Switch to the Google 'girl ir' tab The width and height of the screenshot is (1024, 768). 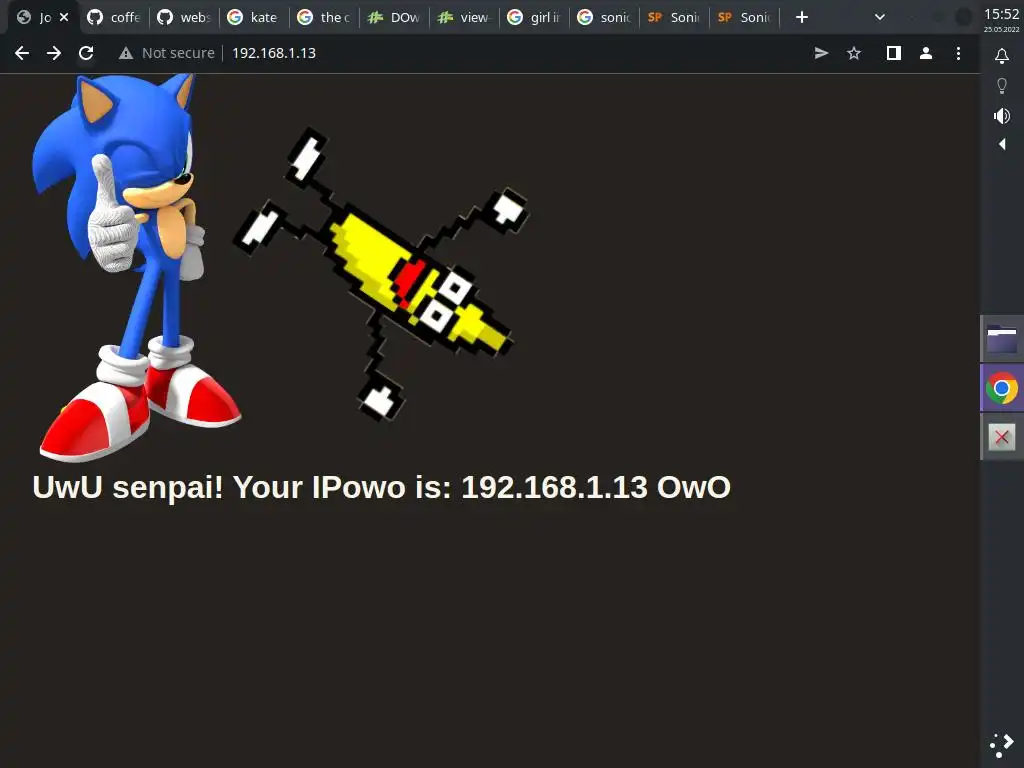coord(534,17)
